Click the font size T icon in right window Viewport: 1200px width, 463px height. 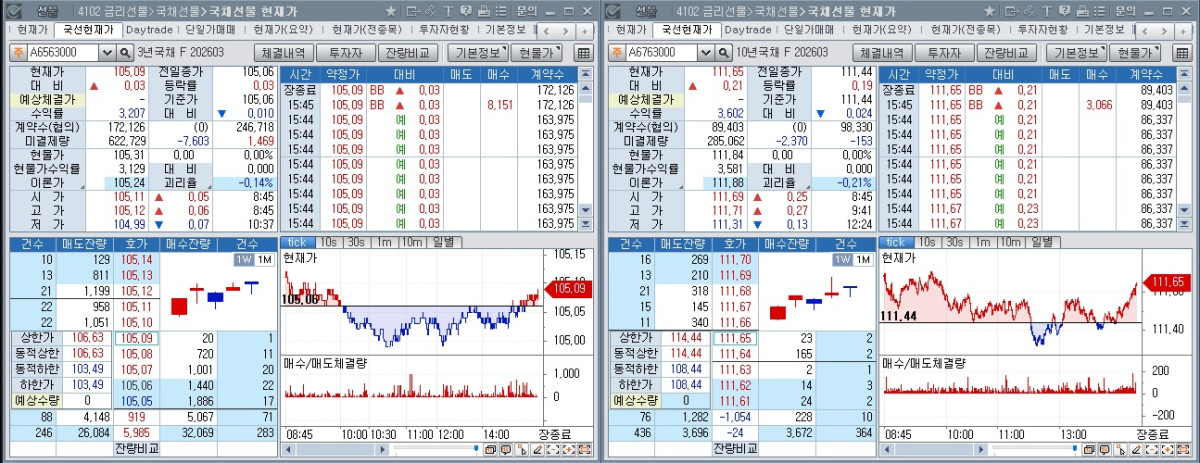pos(1048,11)
